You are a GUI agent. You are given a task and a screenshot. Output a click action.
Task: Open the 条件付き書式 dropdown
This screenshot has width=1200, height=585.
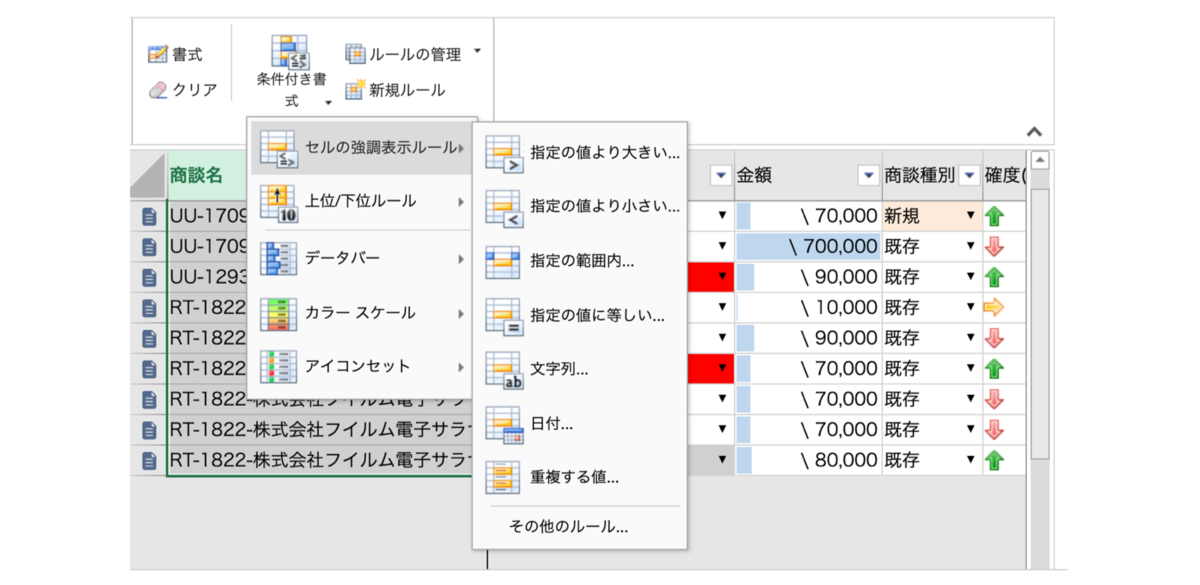pos(291,72)
